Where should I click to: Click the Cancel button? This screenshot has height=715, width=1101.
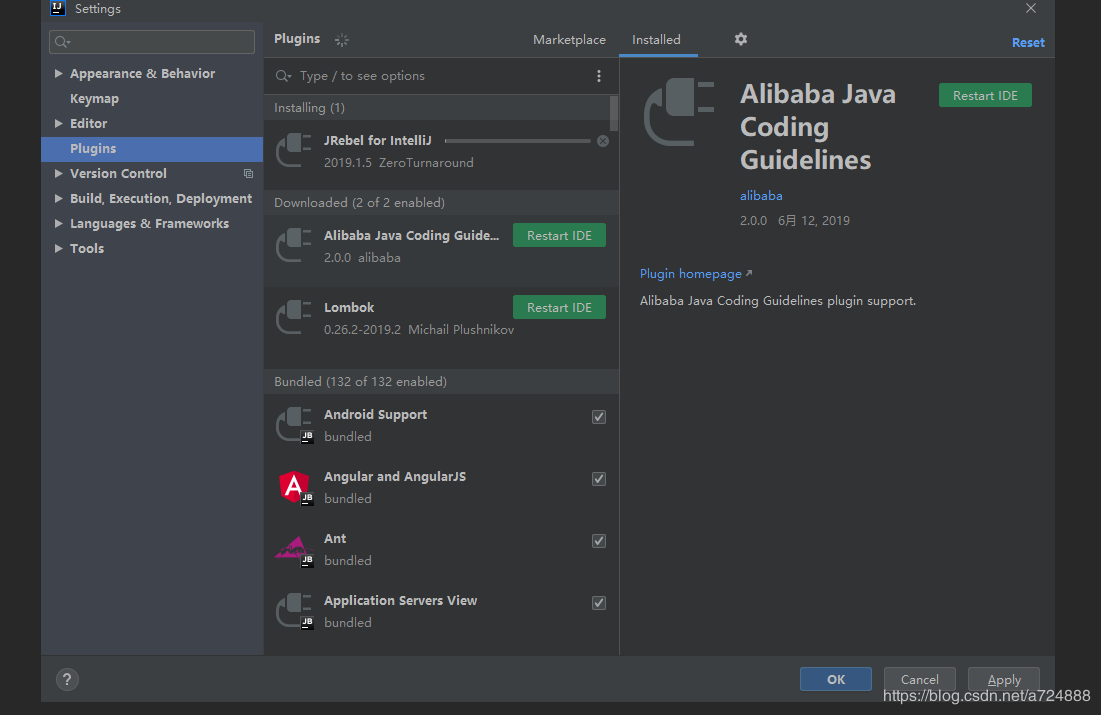pyautogui.click(x=919, y=679)
